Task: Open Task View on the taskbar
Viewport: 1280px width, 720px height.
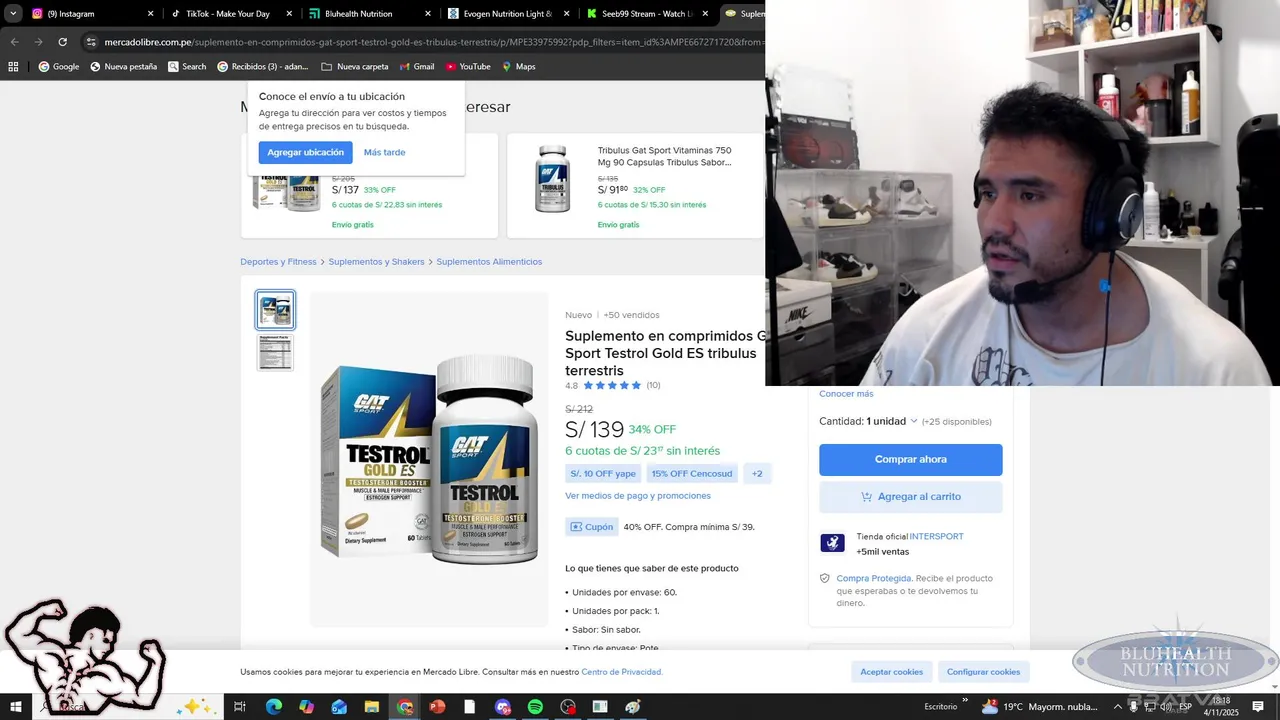Action: 240,707
